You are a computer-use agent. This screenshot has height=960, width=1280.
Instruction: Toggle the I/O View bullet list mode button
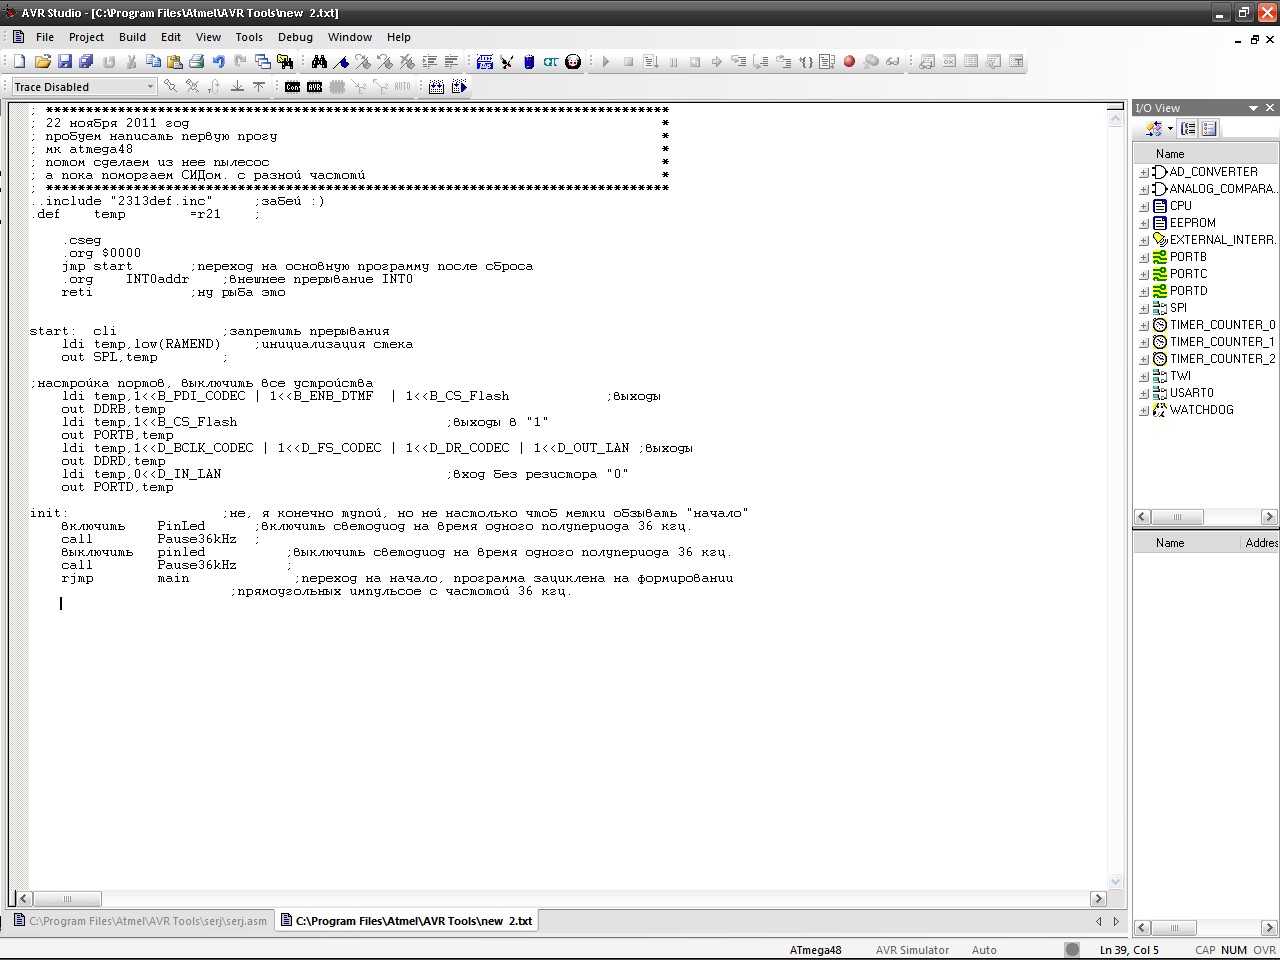click(1209, 128)
